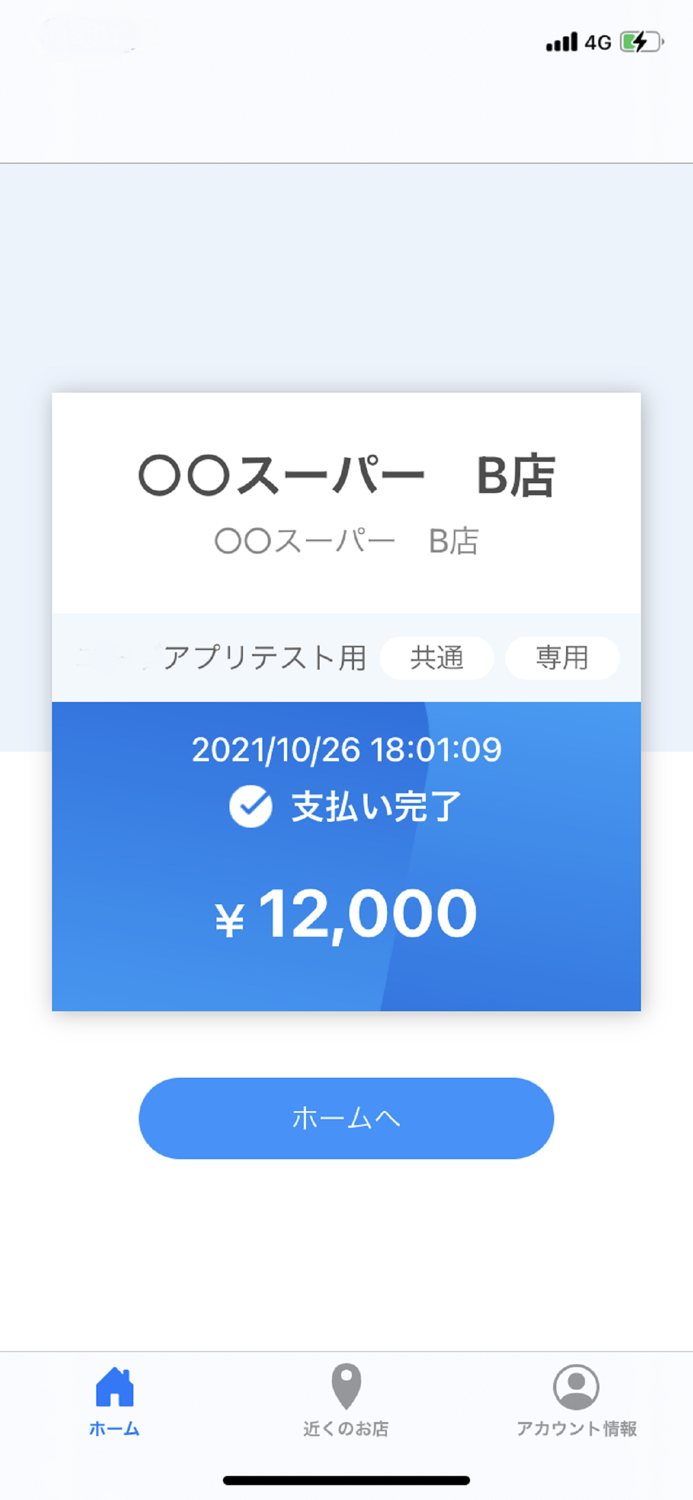This screenshot has height=1500, width=693.
Task: Open the 近くのお店 map pin icon
Action: [x=345, y=1382]
